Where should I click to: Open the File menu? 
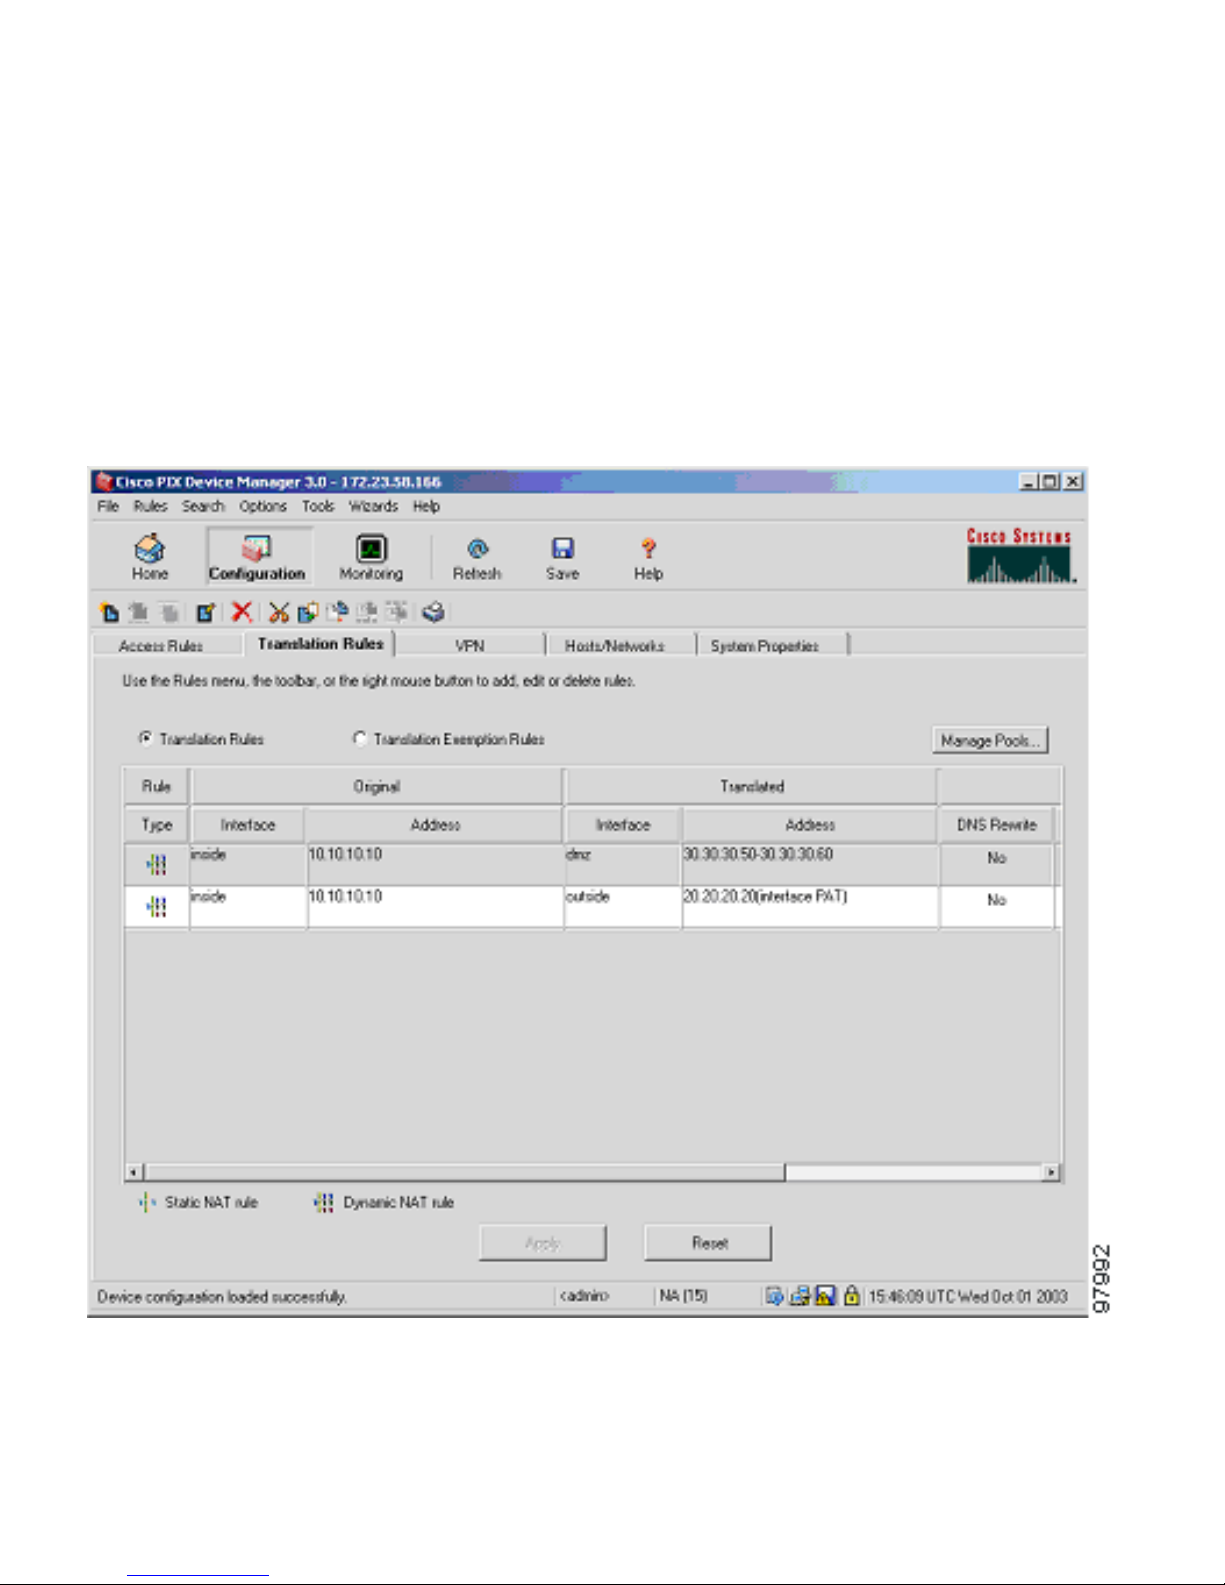108,506
